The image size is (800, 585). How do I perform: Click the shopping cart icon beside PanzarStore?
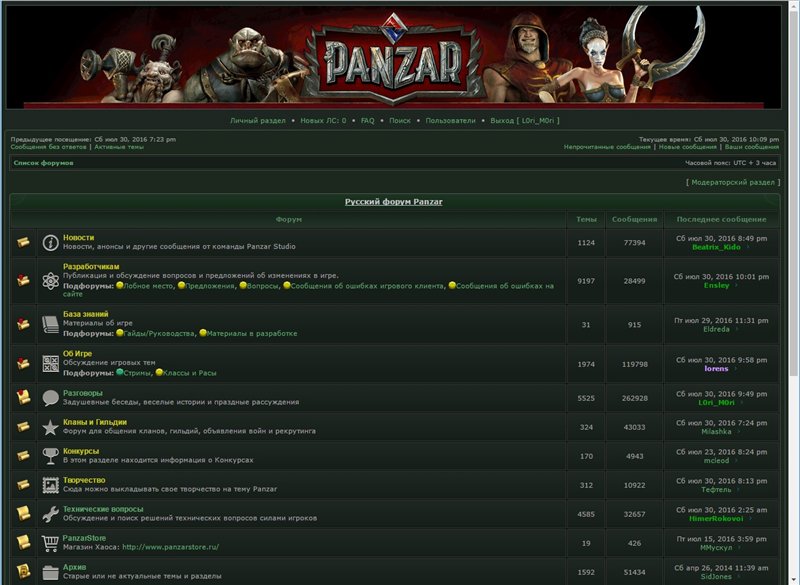tap(50, 543)
